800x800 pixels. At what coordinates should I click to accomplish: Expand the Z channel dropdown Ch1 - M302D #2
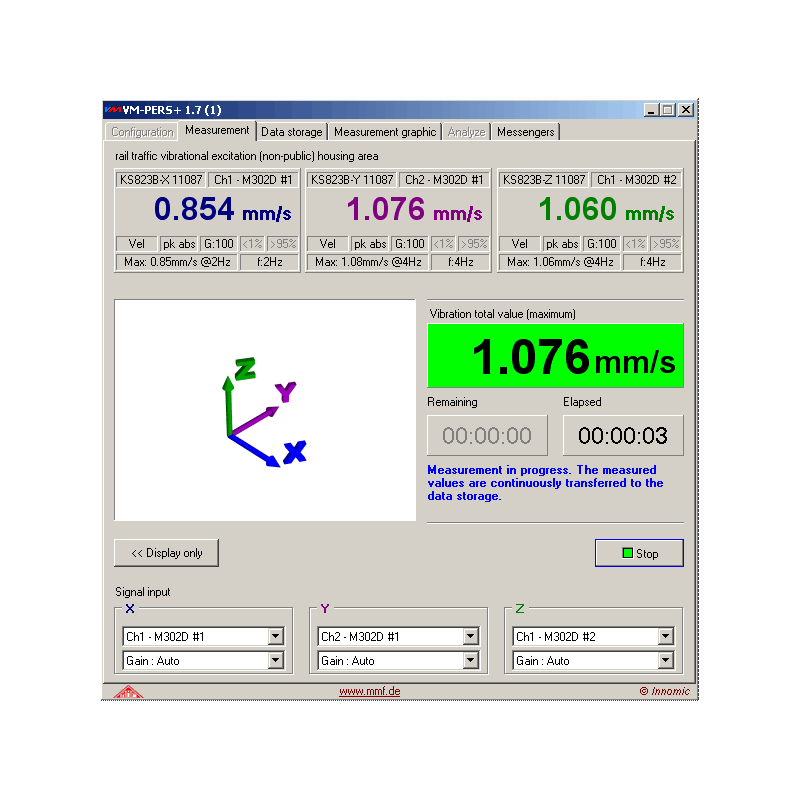665,636
